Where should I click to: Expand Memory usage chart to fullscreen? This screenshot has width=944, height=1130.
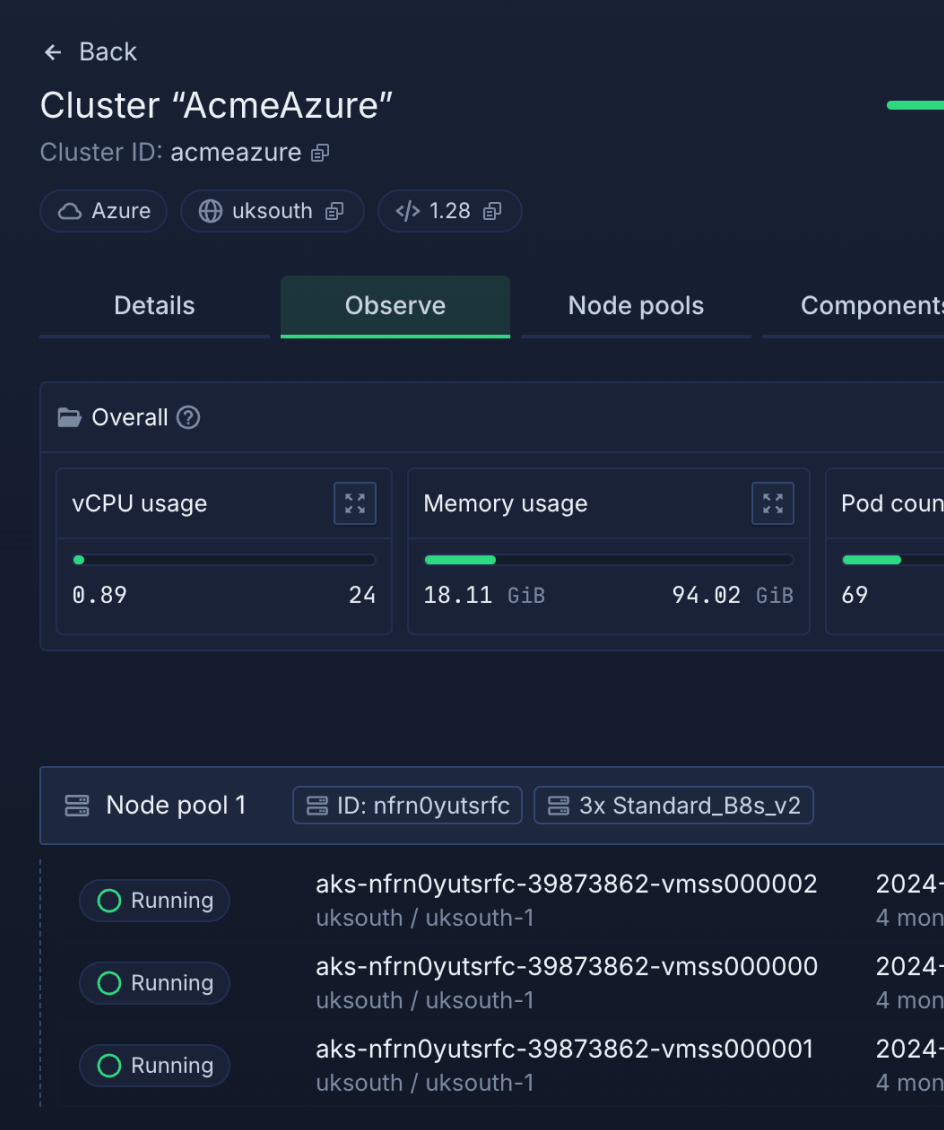click(772, 503)
